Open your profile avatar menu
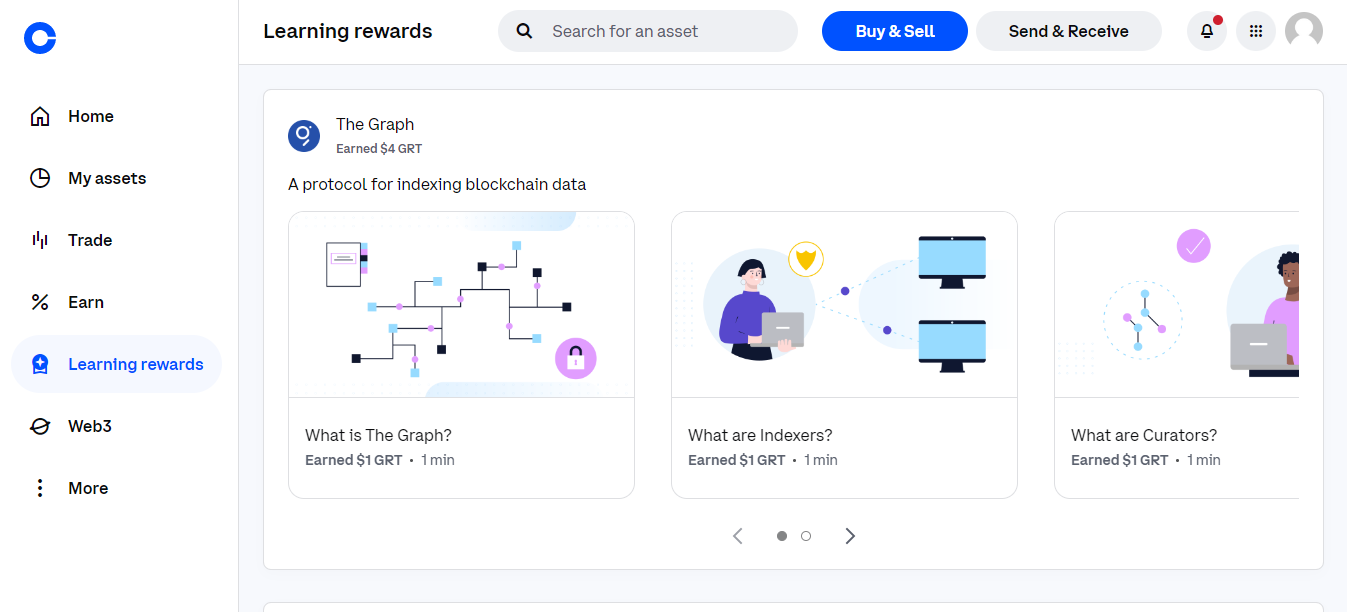The image size is (1347, 612). coord(1303,31)
